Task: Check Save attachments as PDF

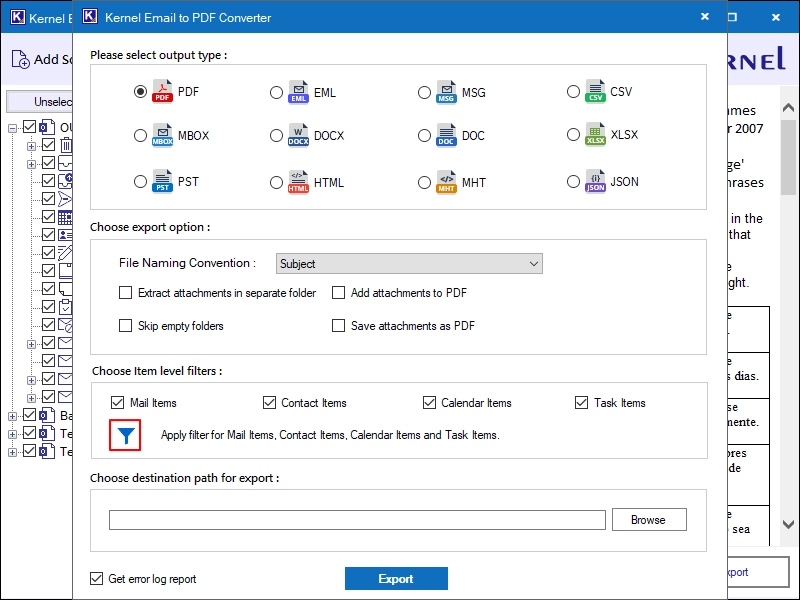Action: coord(338,326)
